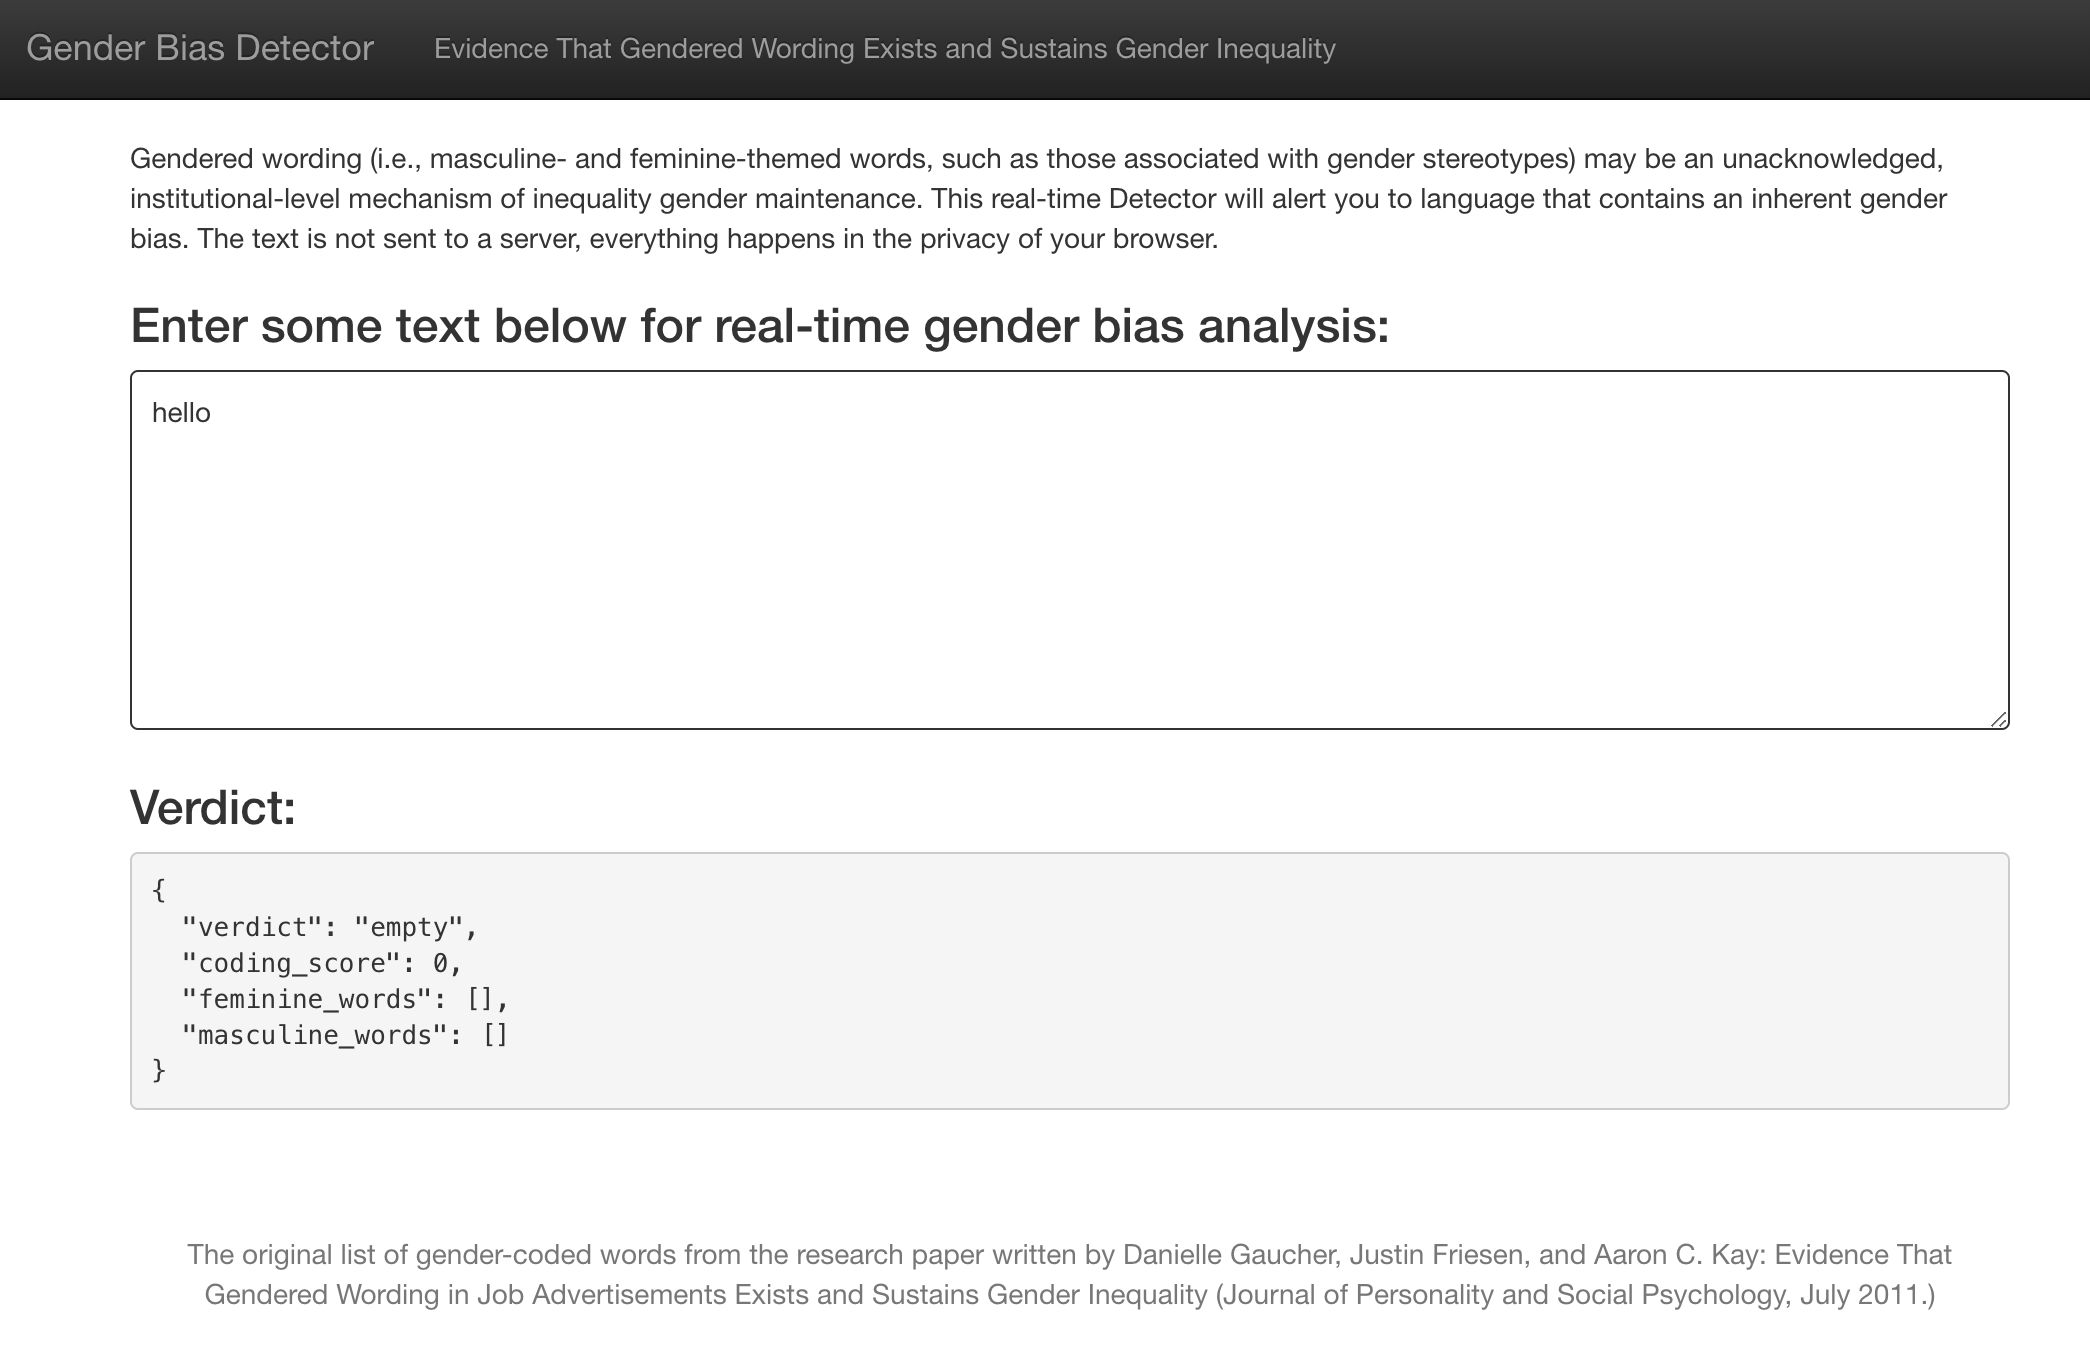Click the masculine_words entry in the verdict
Viewport: 2090px width, 1360px height.
(x=345, y=1034)
